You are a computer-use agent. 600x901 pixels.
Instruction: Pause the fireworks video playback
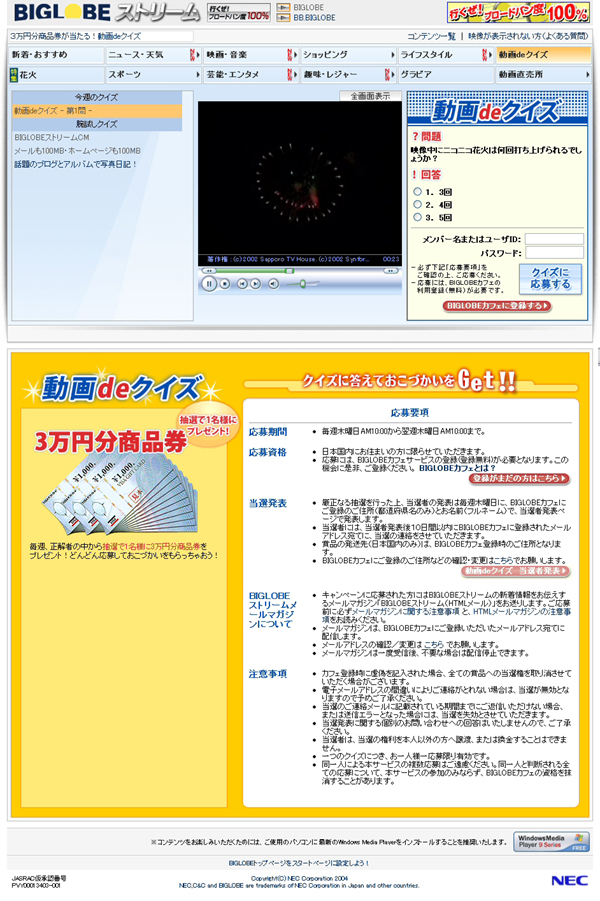(x=209, y=283)
